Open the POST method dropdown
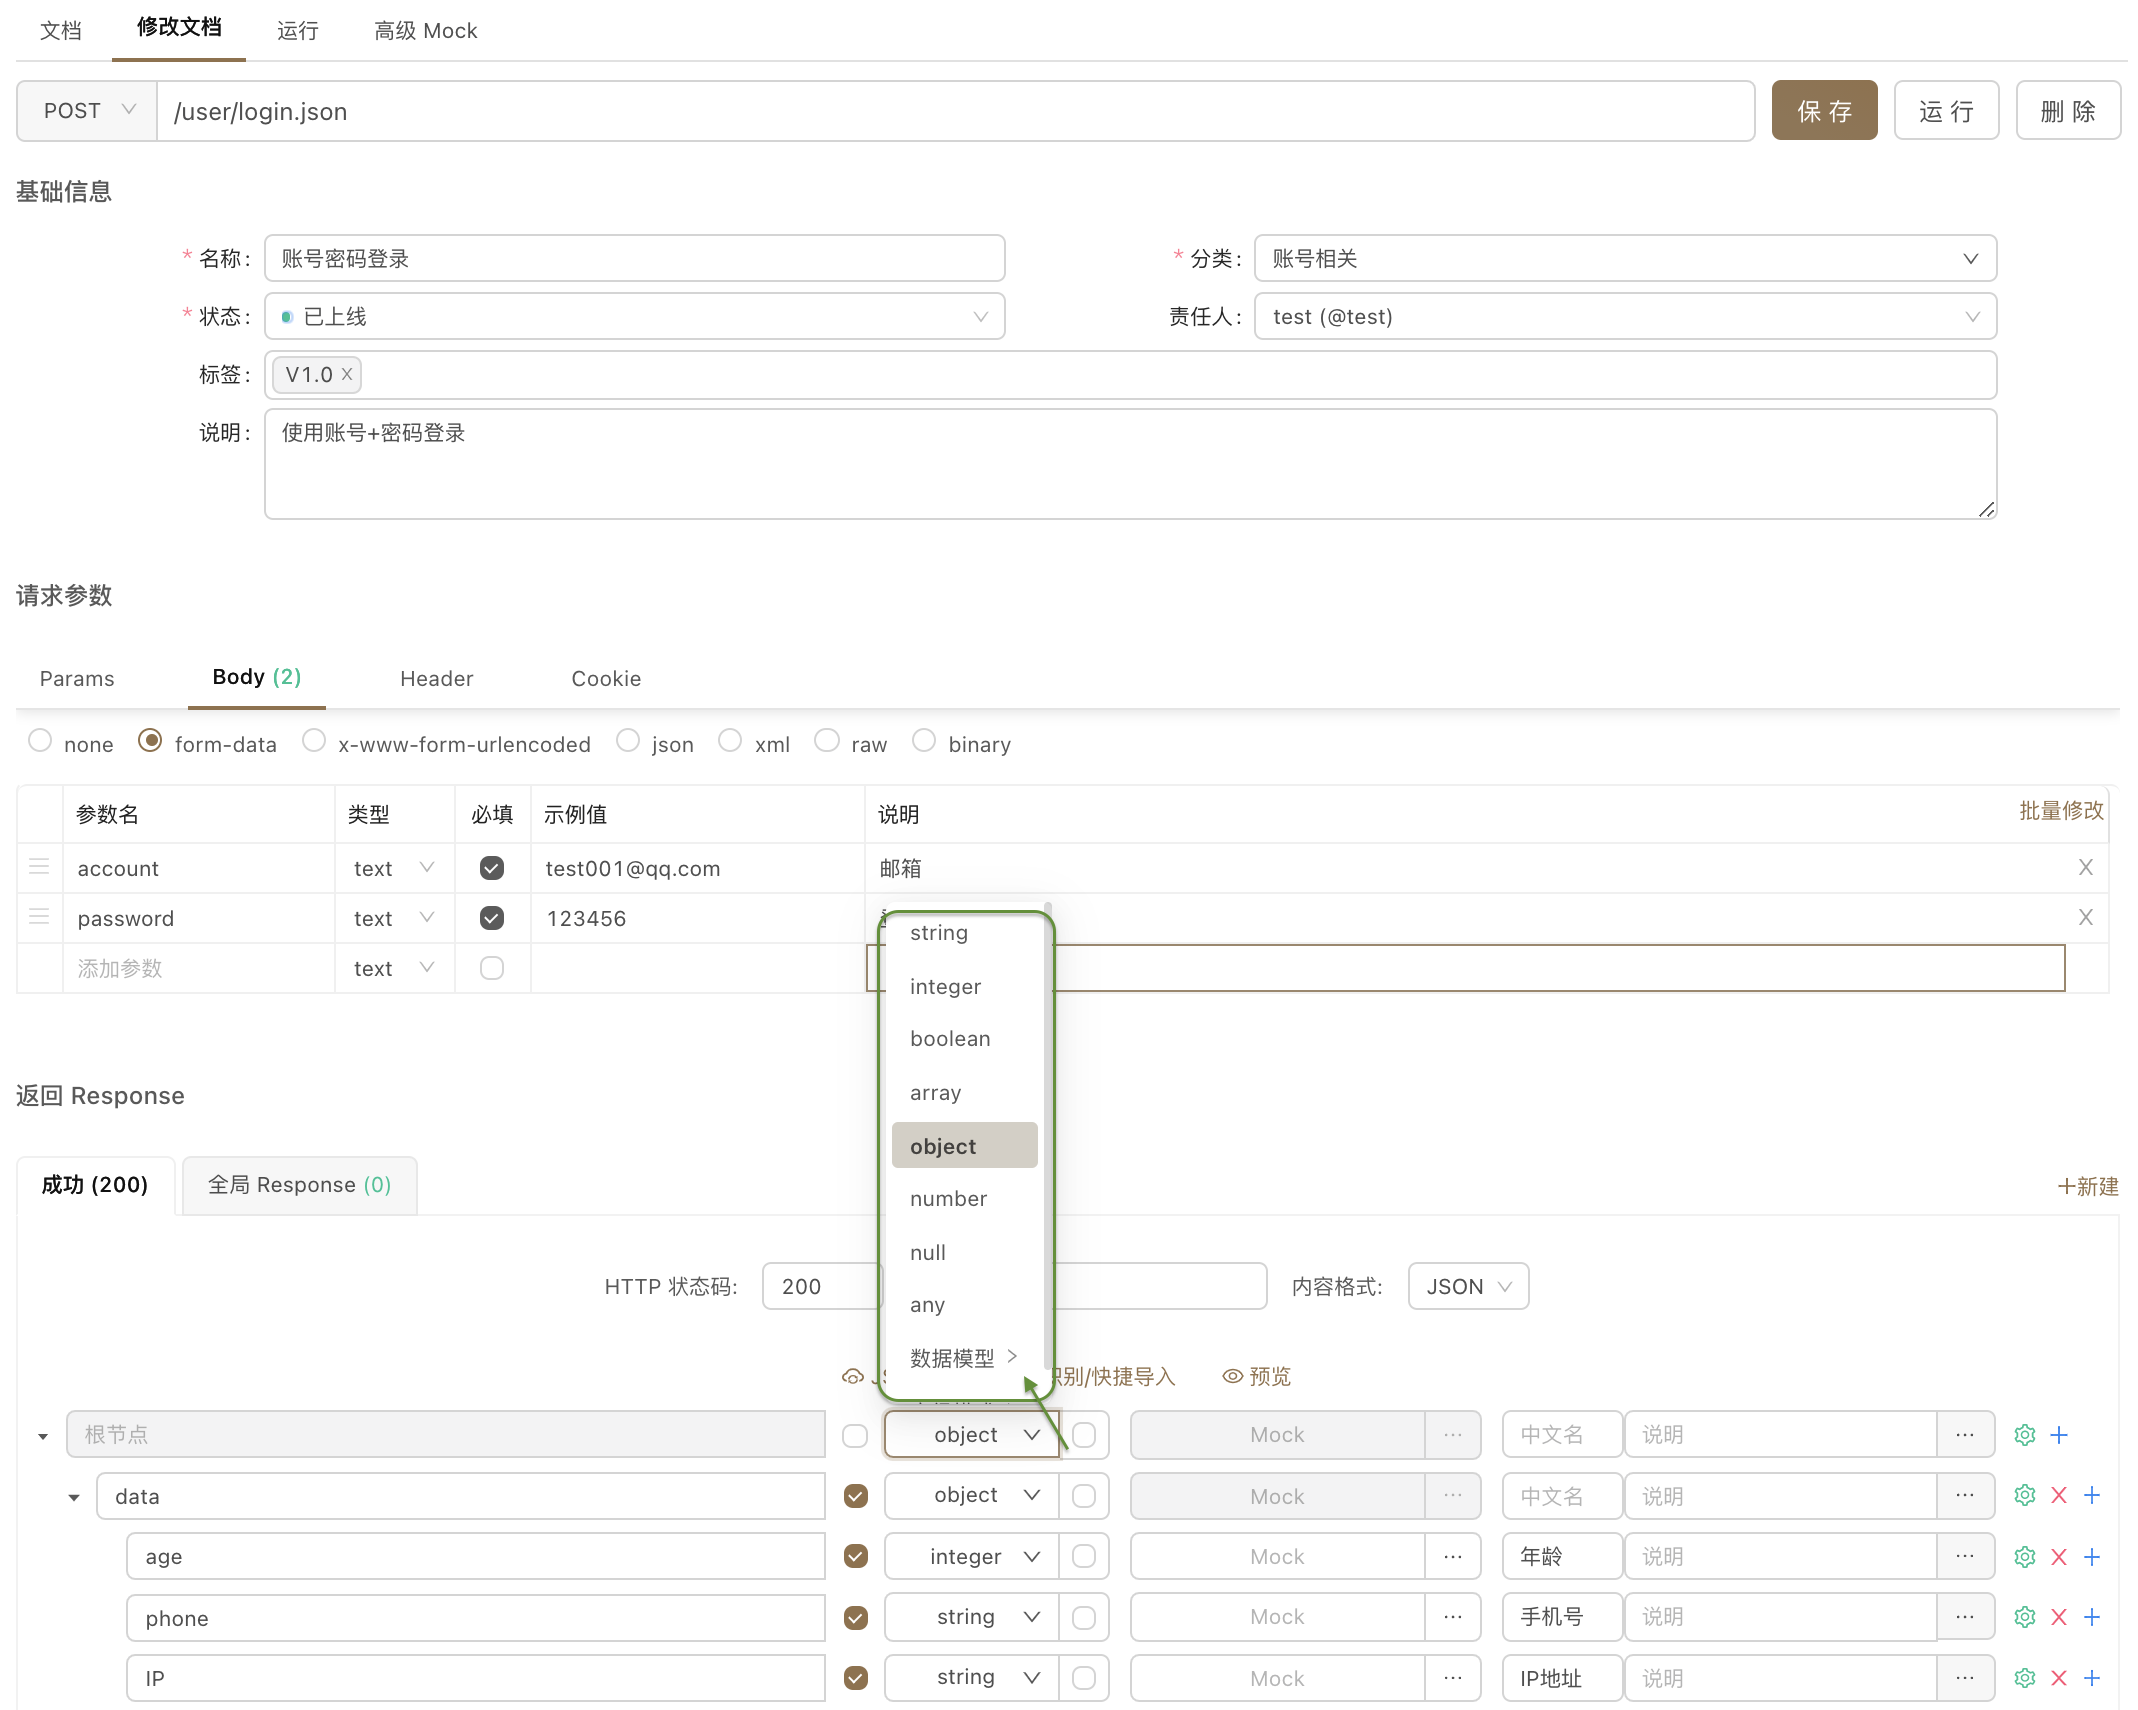Viewport: 2138px width, 1710px height. (x=87, y=111)
